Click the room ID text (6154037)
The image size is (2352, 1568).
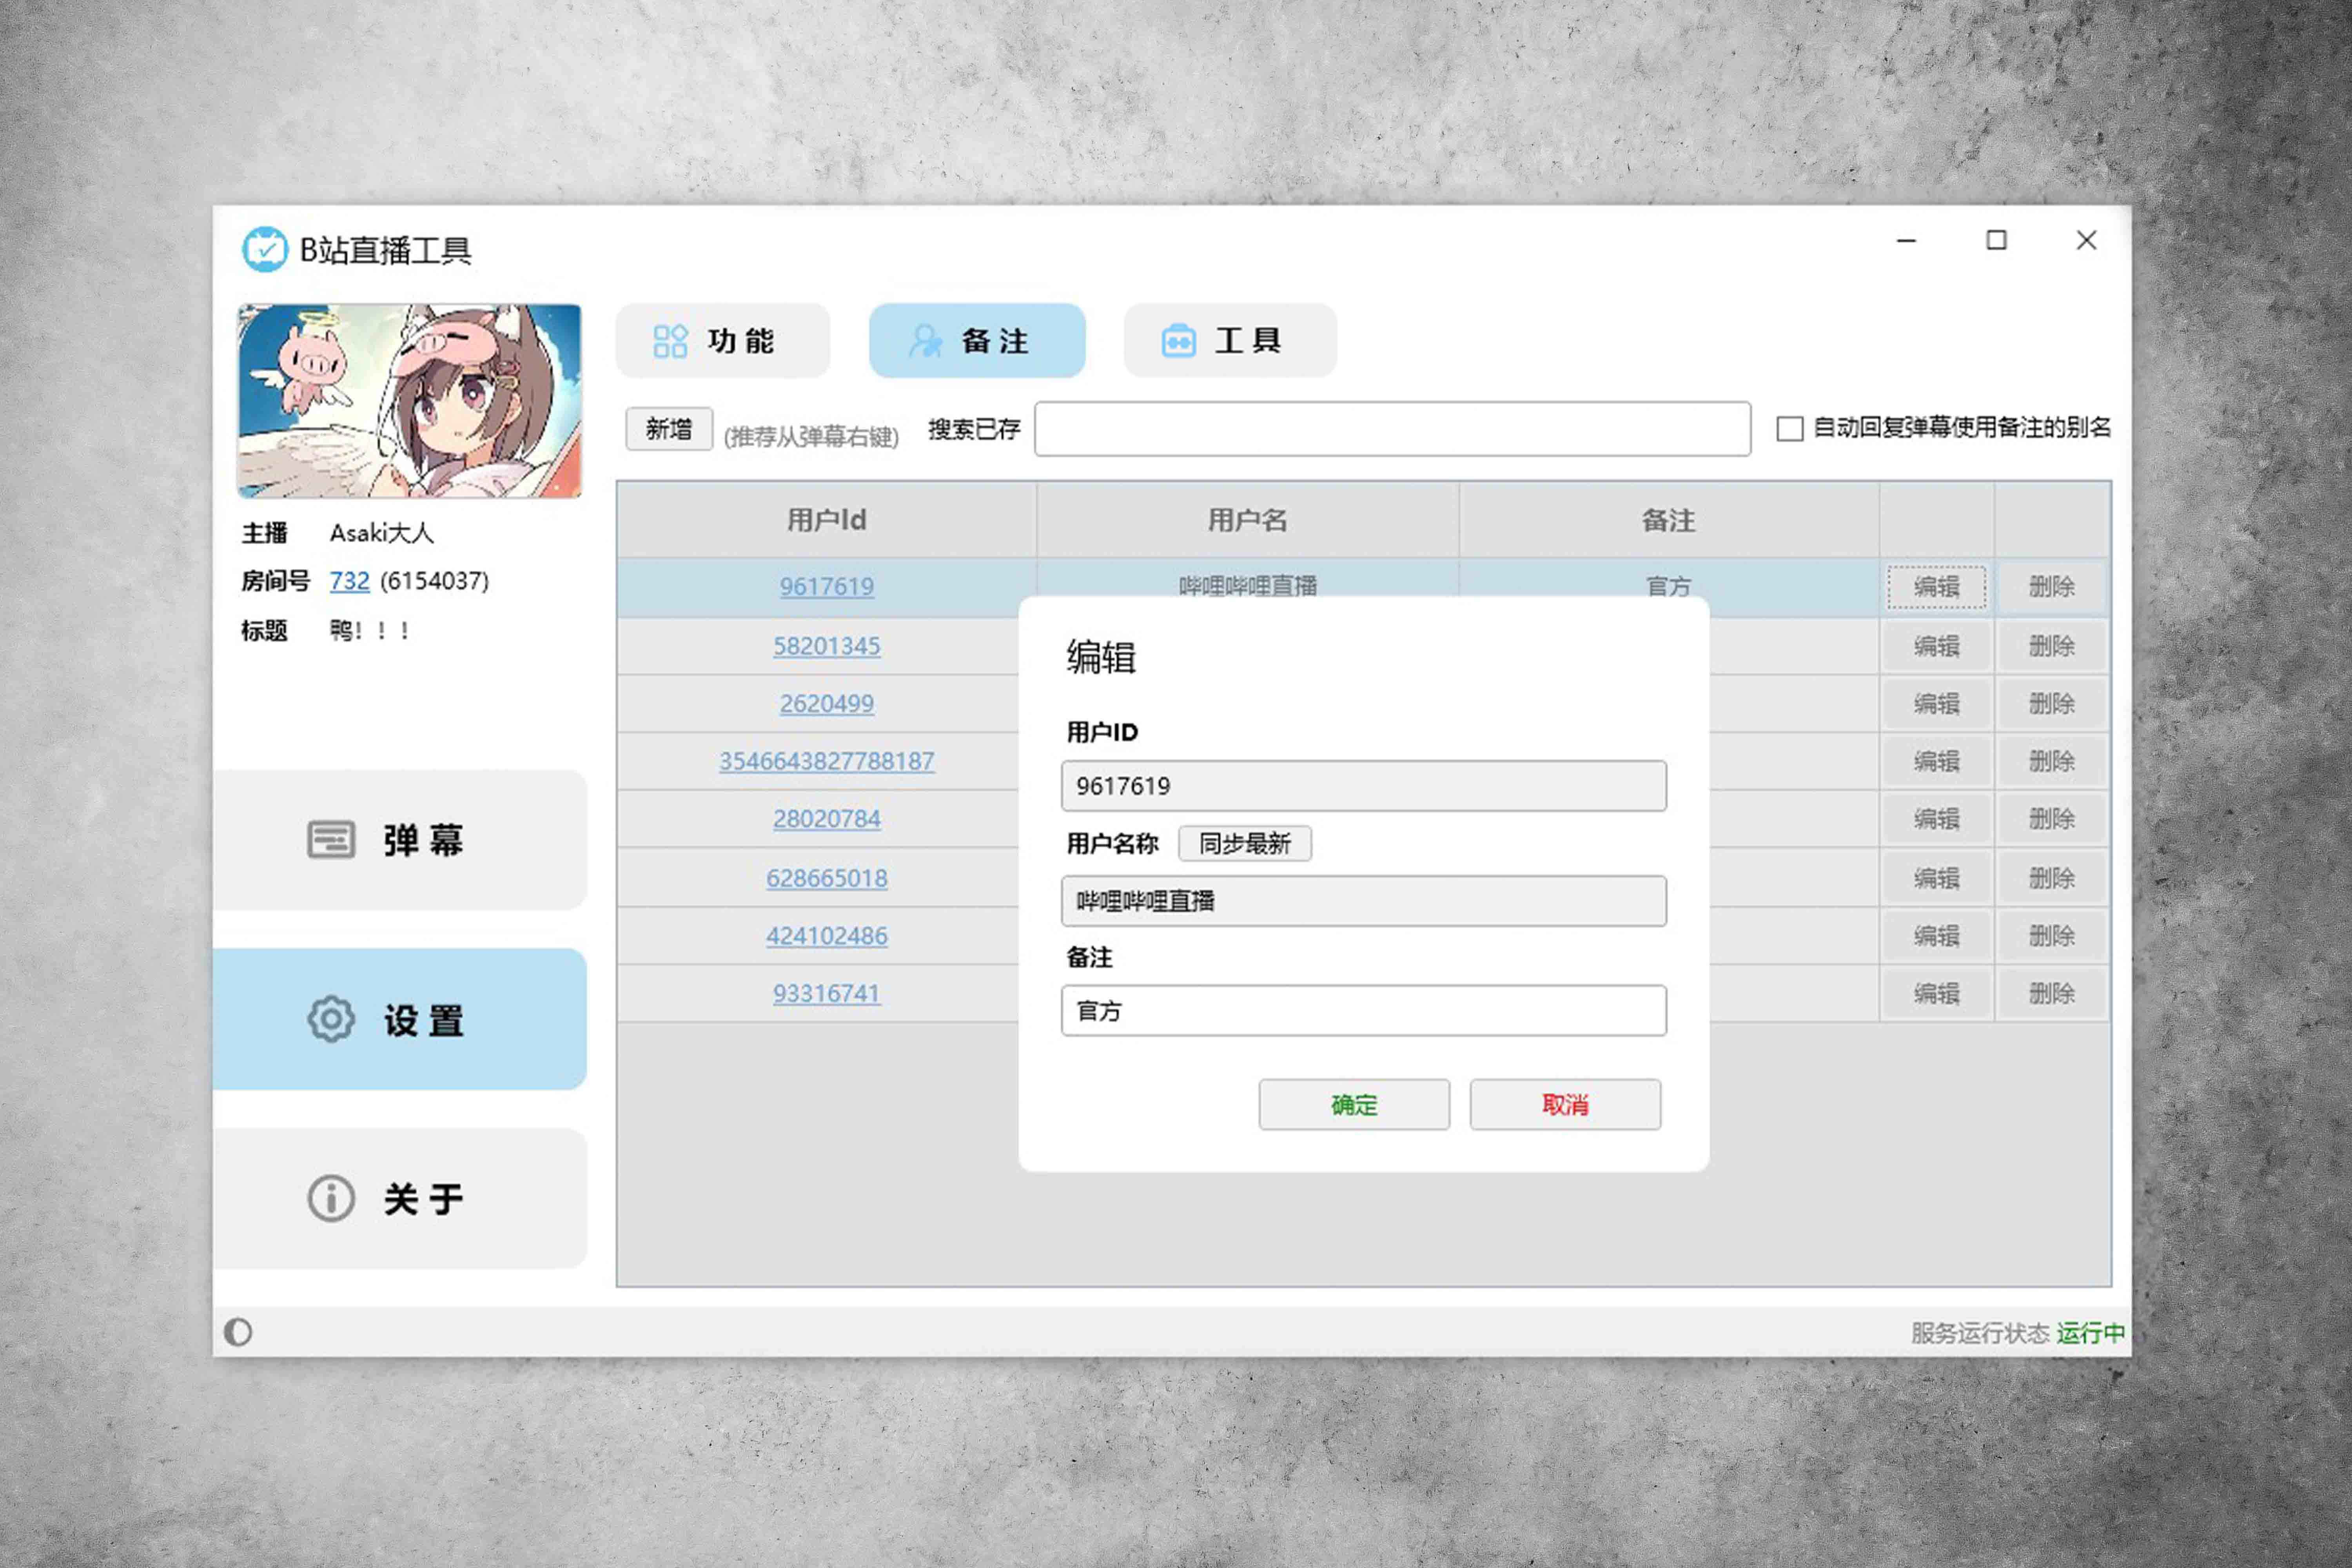[435, 581]
